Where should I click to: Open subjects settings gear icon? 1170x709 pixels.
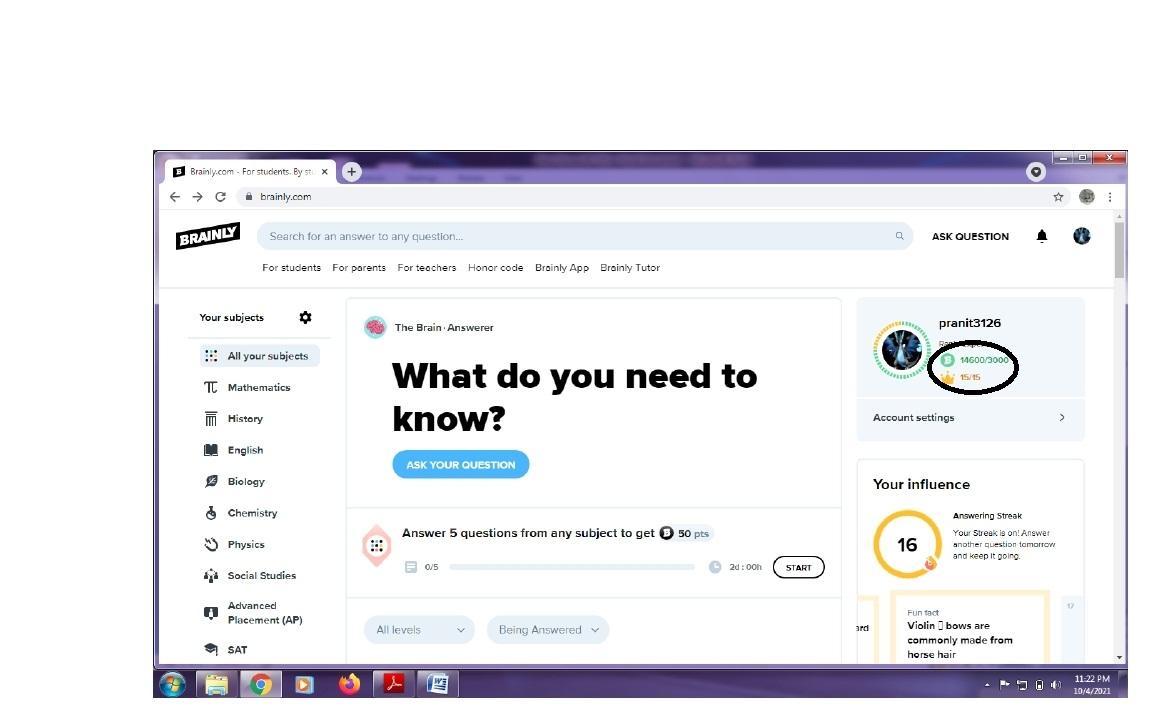pyautogui.click(x=305, y=317)
